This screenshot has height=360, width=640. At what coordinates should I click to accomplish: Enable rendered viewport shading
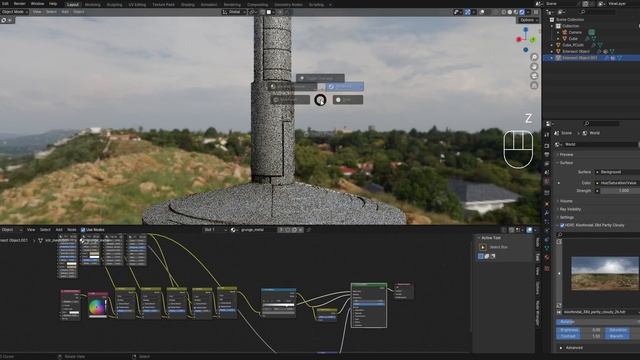point(522,12)
